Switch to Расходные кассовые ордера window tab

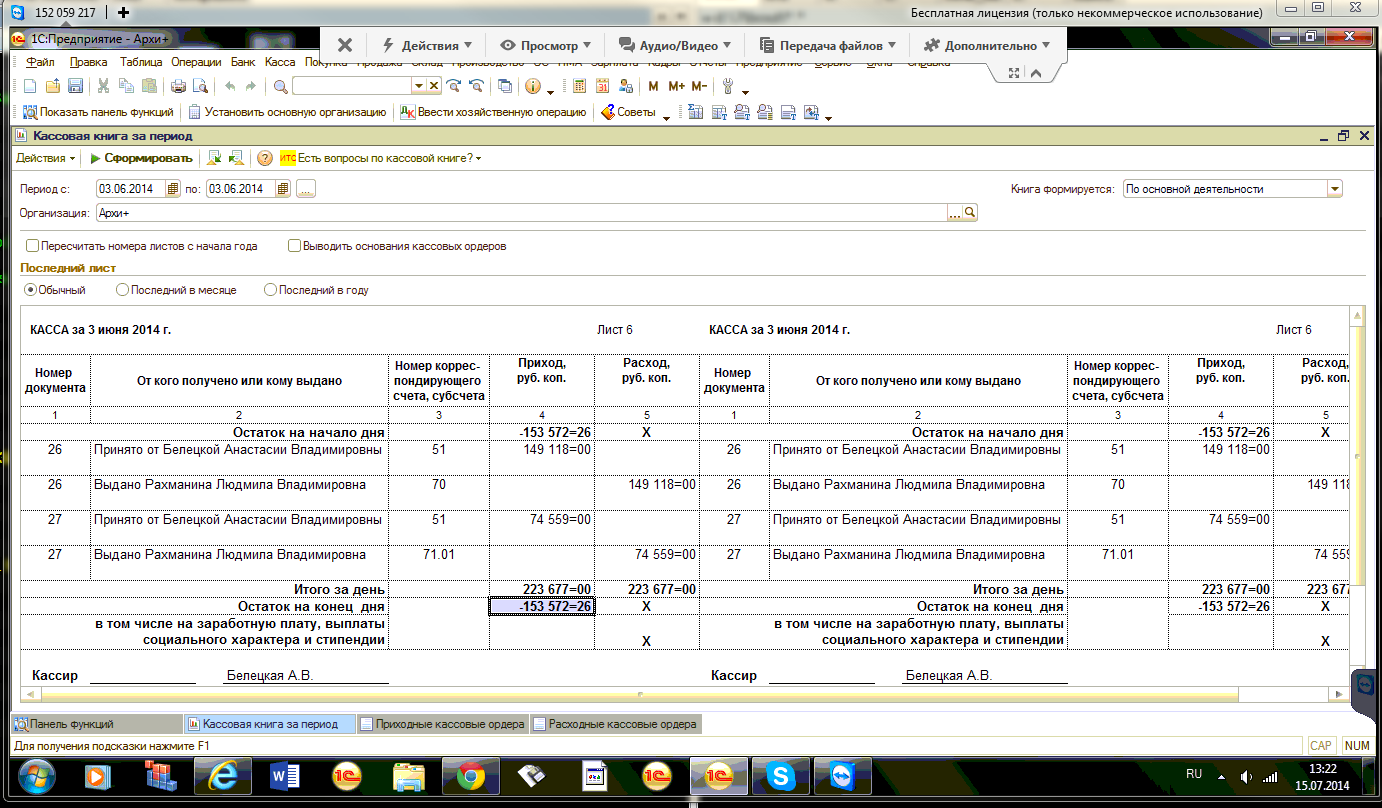614,724
